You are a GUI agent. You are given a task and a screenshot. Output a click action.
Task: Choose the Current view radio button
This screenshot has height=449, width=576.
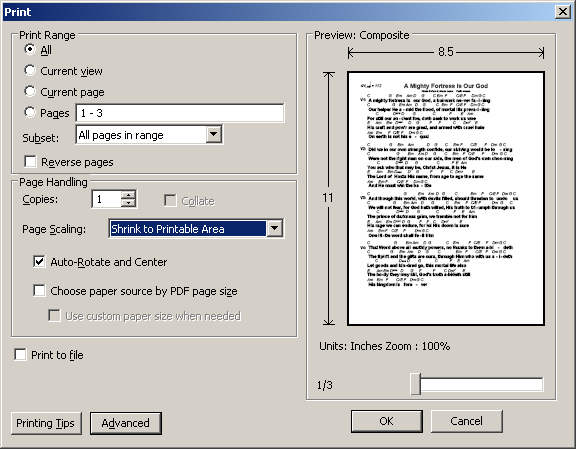(30, 70)
